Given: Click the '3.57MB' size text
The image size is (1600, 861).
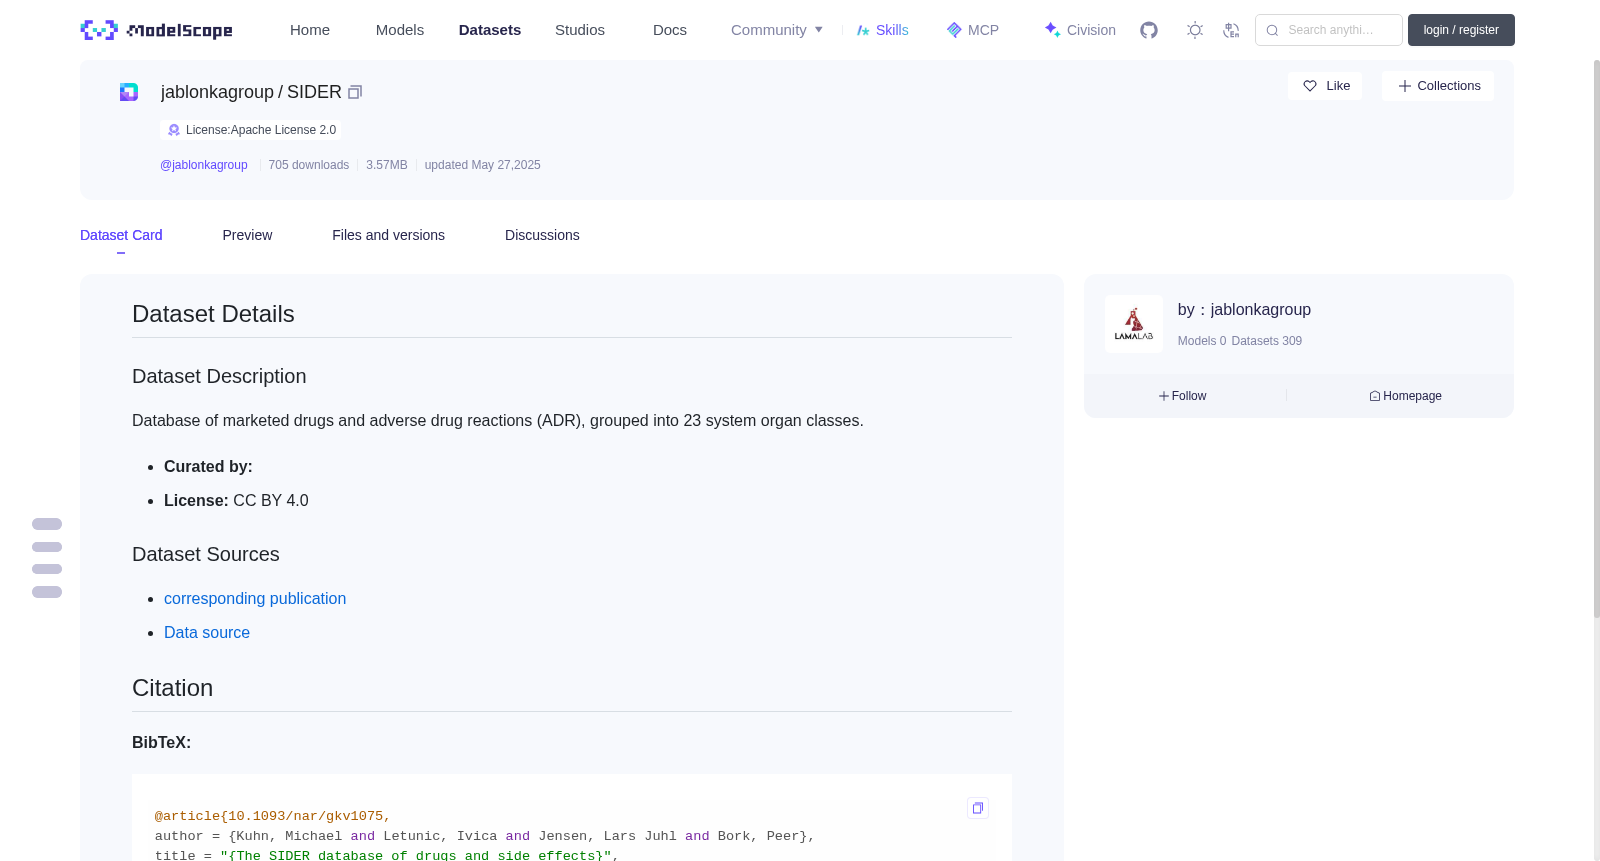Looking at the screenshot, I should (387, 165).
